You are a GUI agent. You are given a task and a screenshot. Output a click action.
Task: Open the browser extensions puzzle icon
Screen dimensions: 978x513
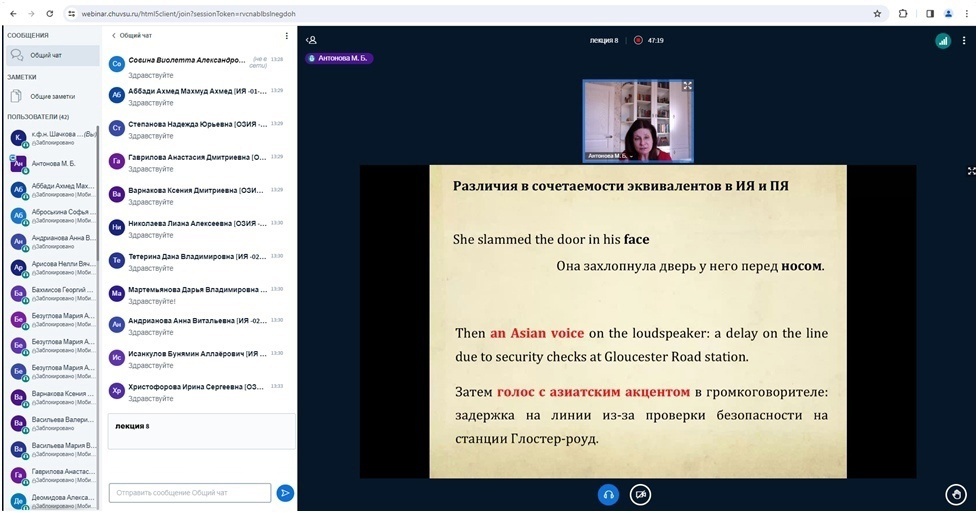[x=903, y=14]
